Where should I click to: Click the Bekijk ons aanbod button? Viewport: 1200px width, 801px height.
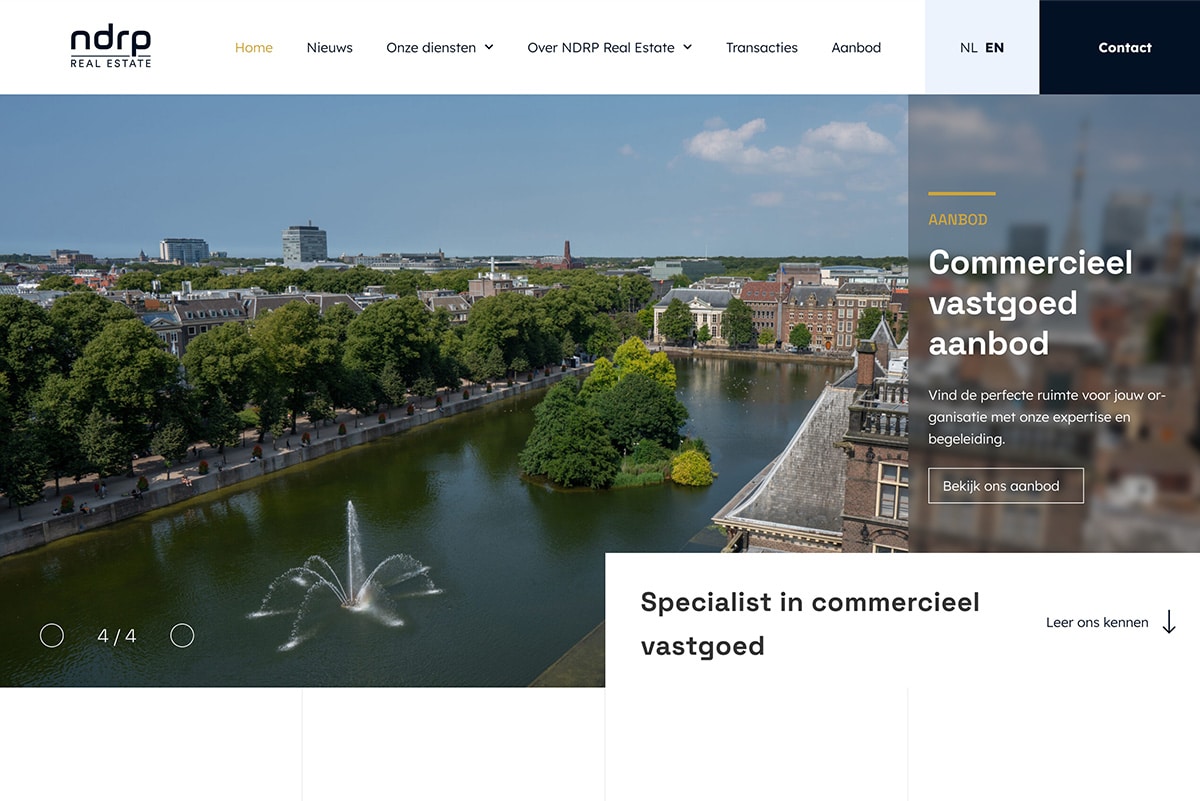(x=1006, y=486)
